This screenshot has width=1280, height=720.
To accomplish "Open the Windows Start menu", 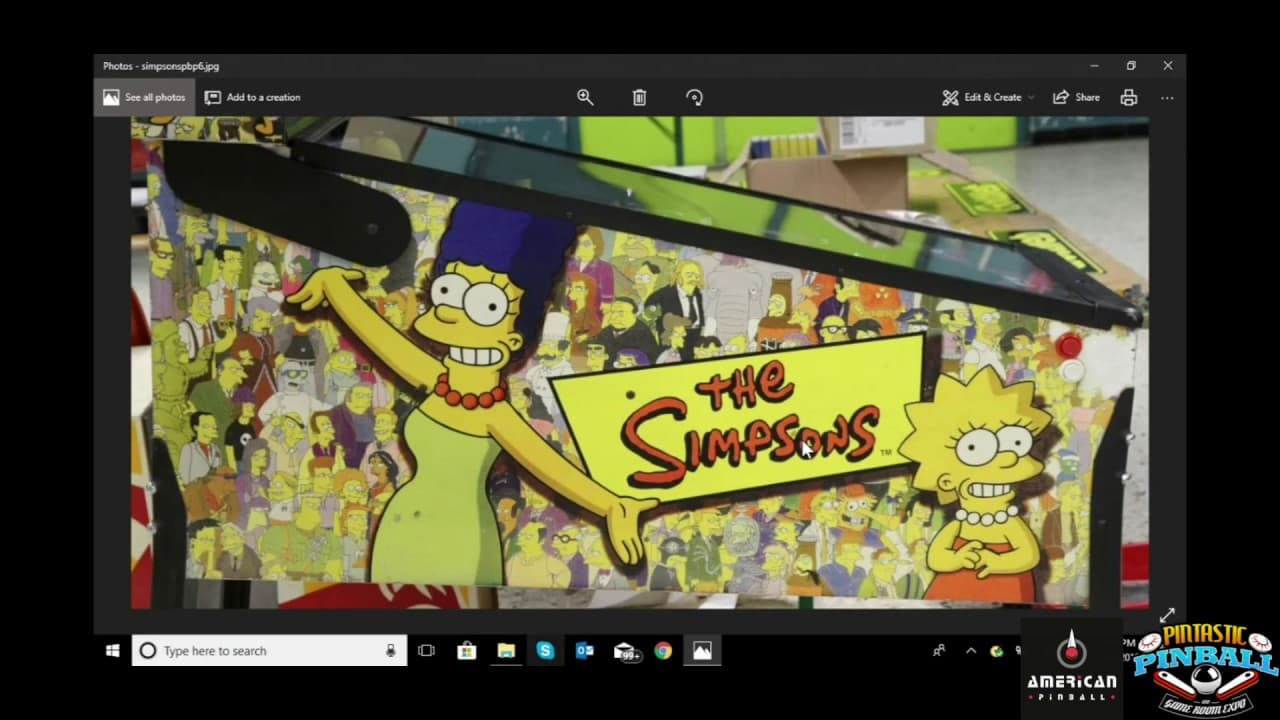I will click(113, 651).
